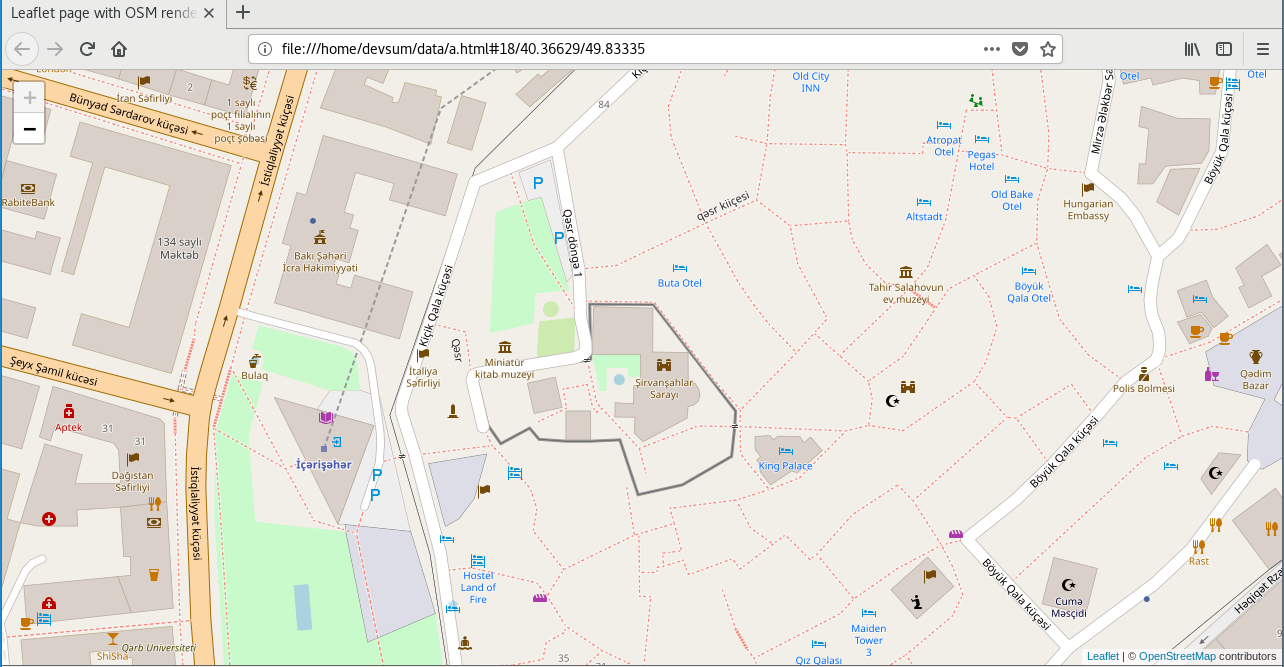Open the OpenStreetMap contributors link
1284x667 pixels.
[1177, 656]
